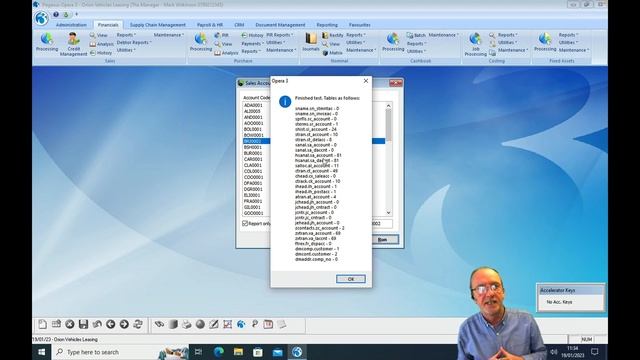Expand Sales Utilities dropdown
Image resolution: width=640 pixels, height=360 pixels.
pyautogui.click(x=126, y=50)
